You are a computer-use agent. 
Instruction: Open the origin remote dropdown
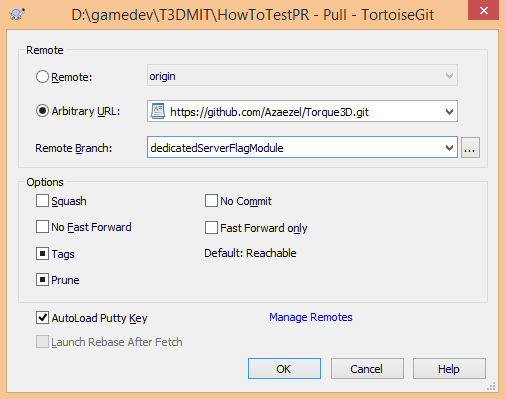[302, 76]
